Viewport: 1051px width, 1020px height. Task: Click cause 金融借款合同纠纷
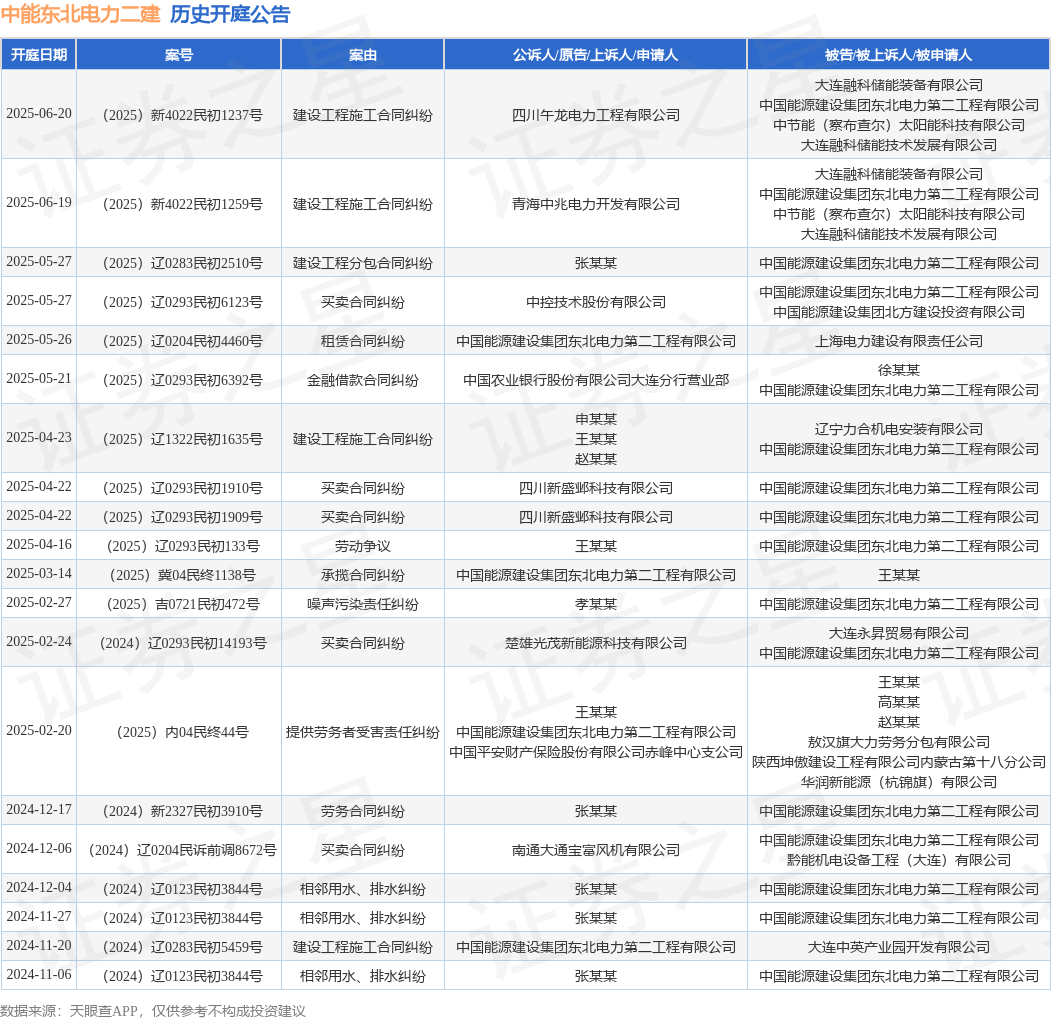(363, 380)
